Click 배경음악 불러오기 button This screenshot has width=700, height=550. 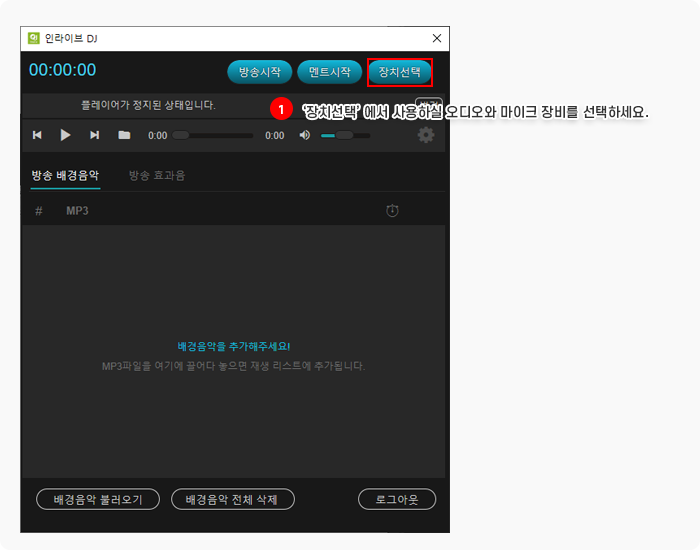pyautogui.click(x=98, y=499)
